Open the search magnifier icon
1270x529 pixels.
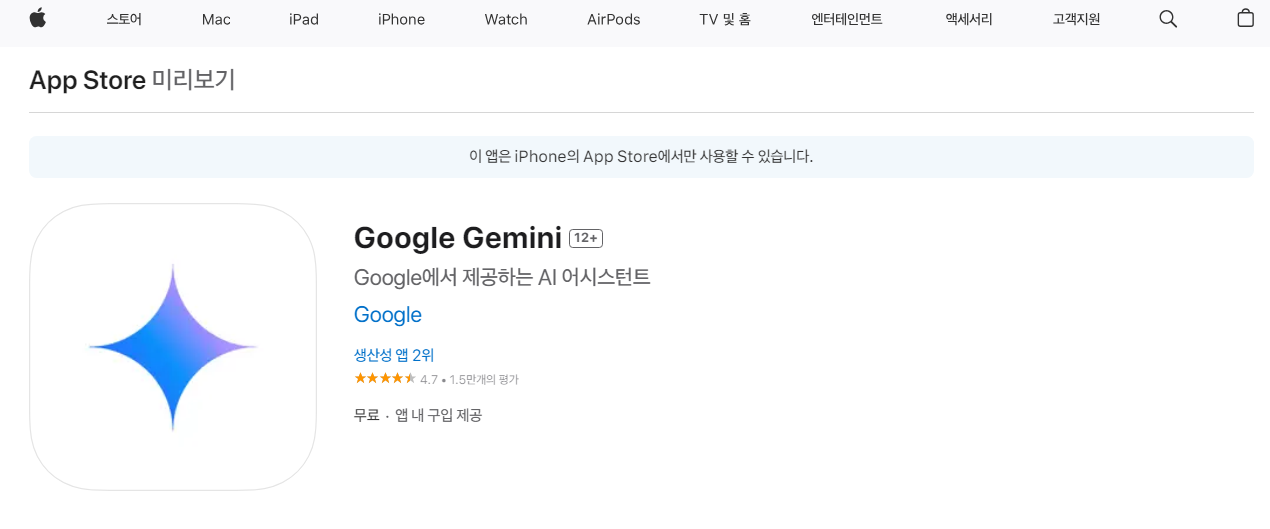(x=1168, y=19)
